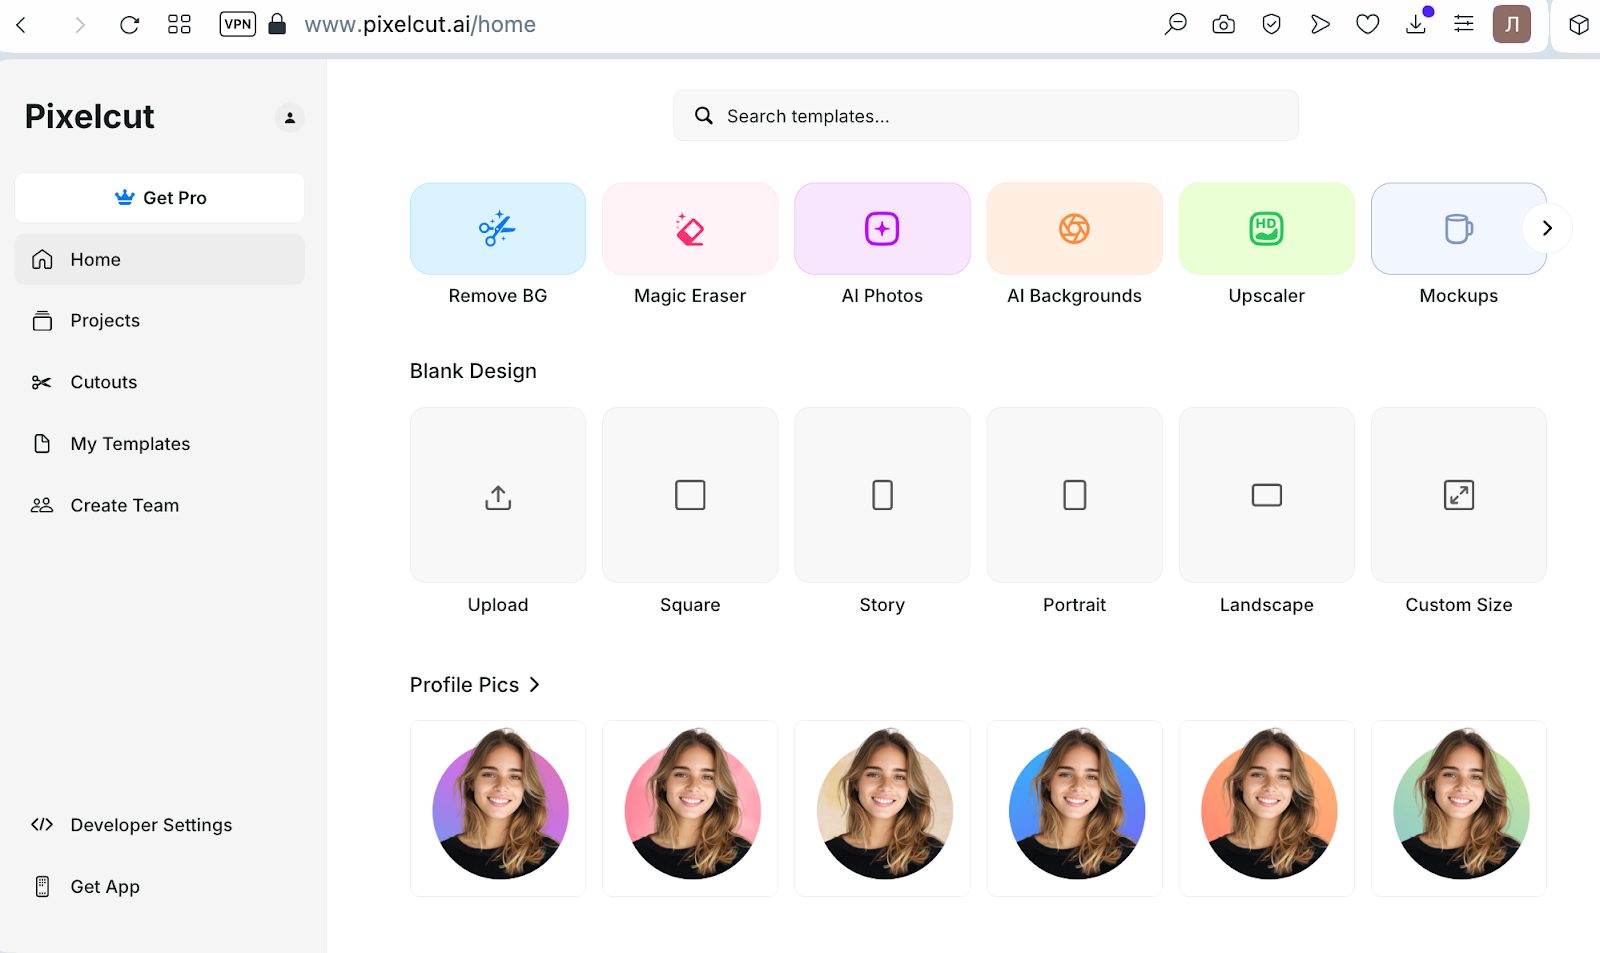Viewport: 1600px width, 953px height.
Task: Open the browser camera snapshot tool
Action: [x=1223, y=25]
